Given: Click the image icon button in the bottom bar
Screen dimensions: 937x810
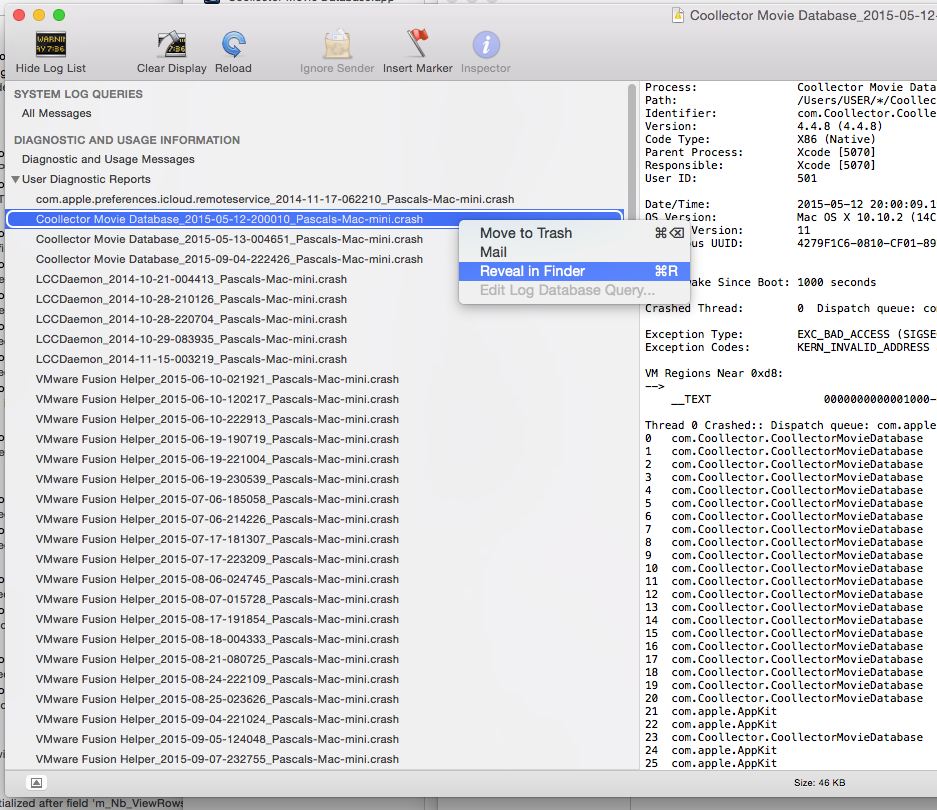Looking at the screenshot, I should (36, 783).
